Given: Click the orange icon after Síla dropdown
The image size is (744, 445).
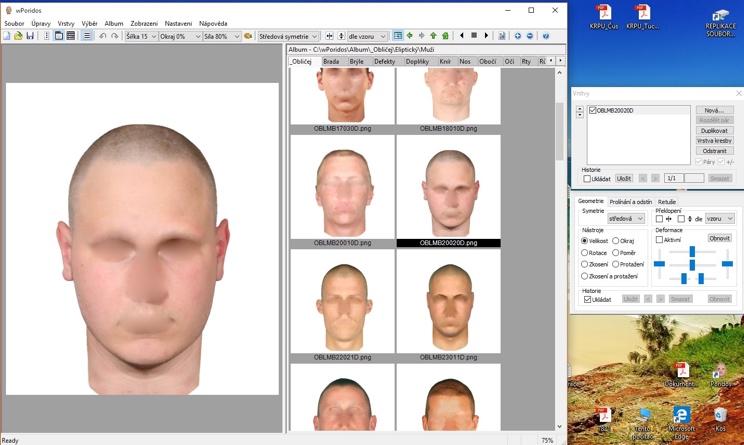Looking at the screenshot, I should (x=248, y=36).
